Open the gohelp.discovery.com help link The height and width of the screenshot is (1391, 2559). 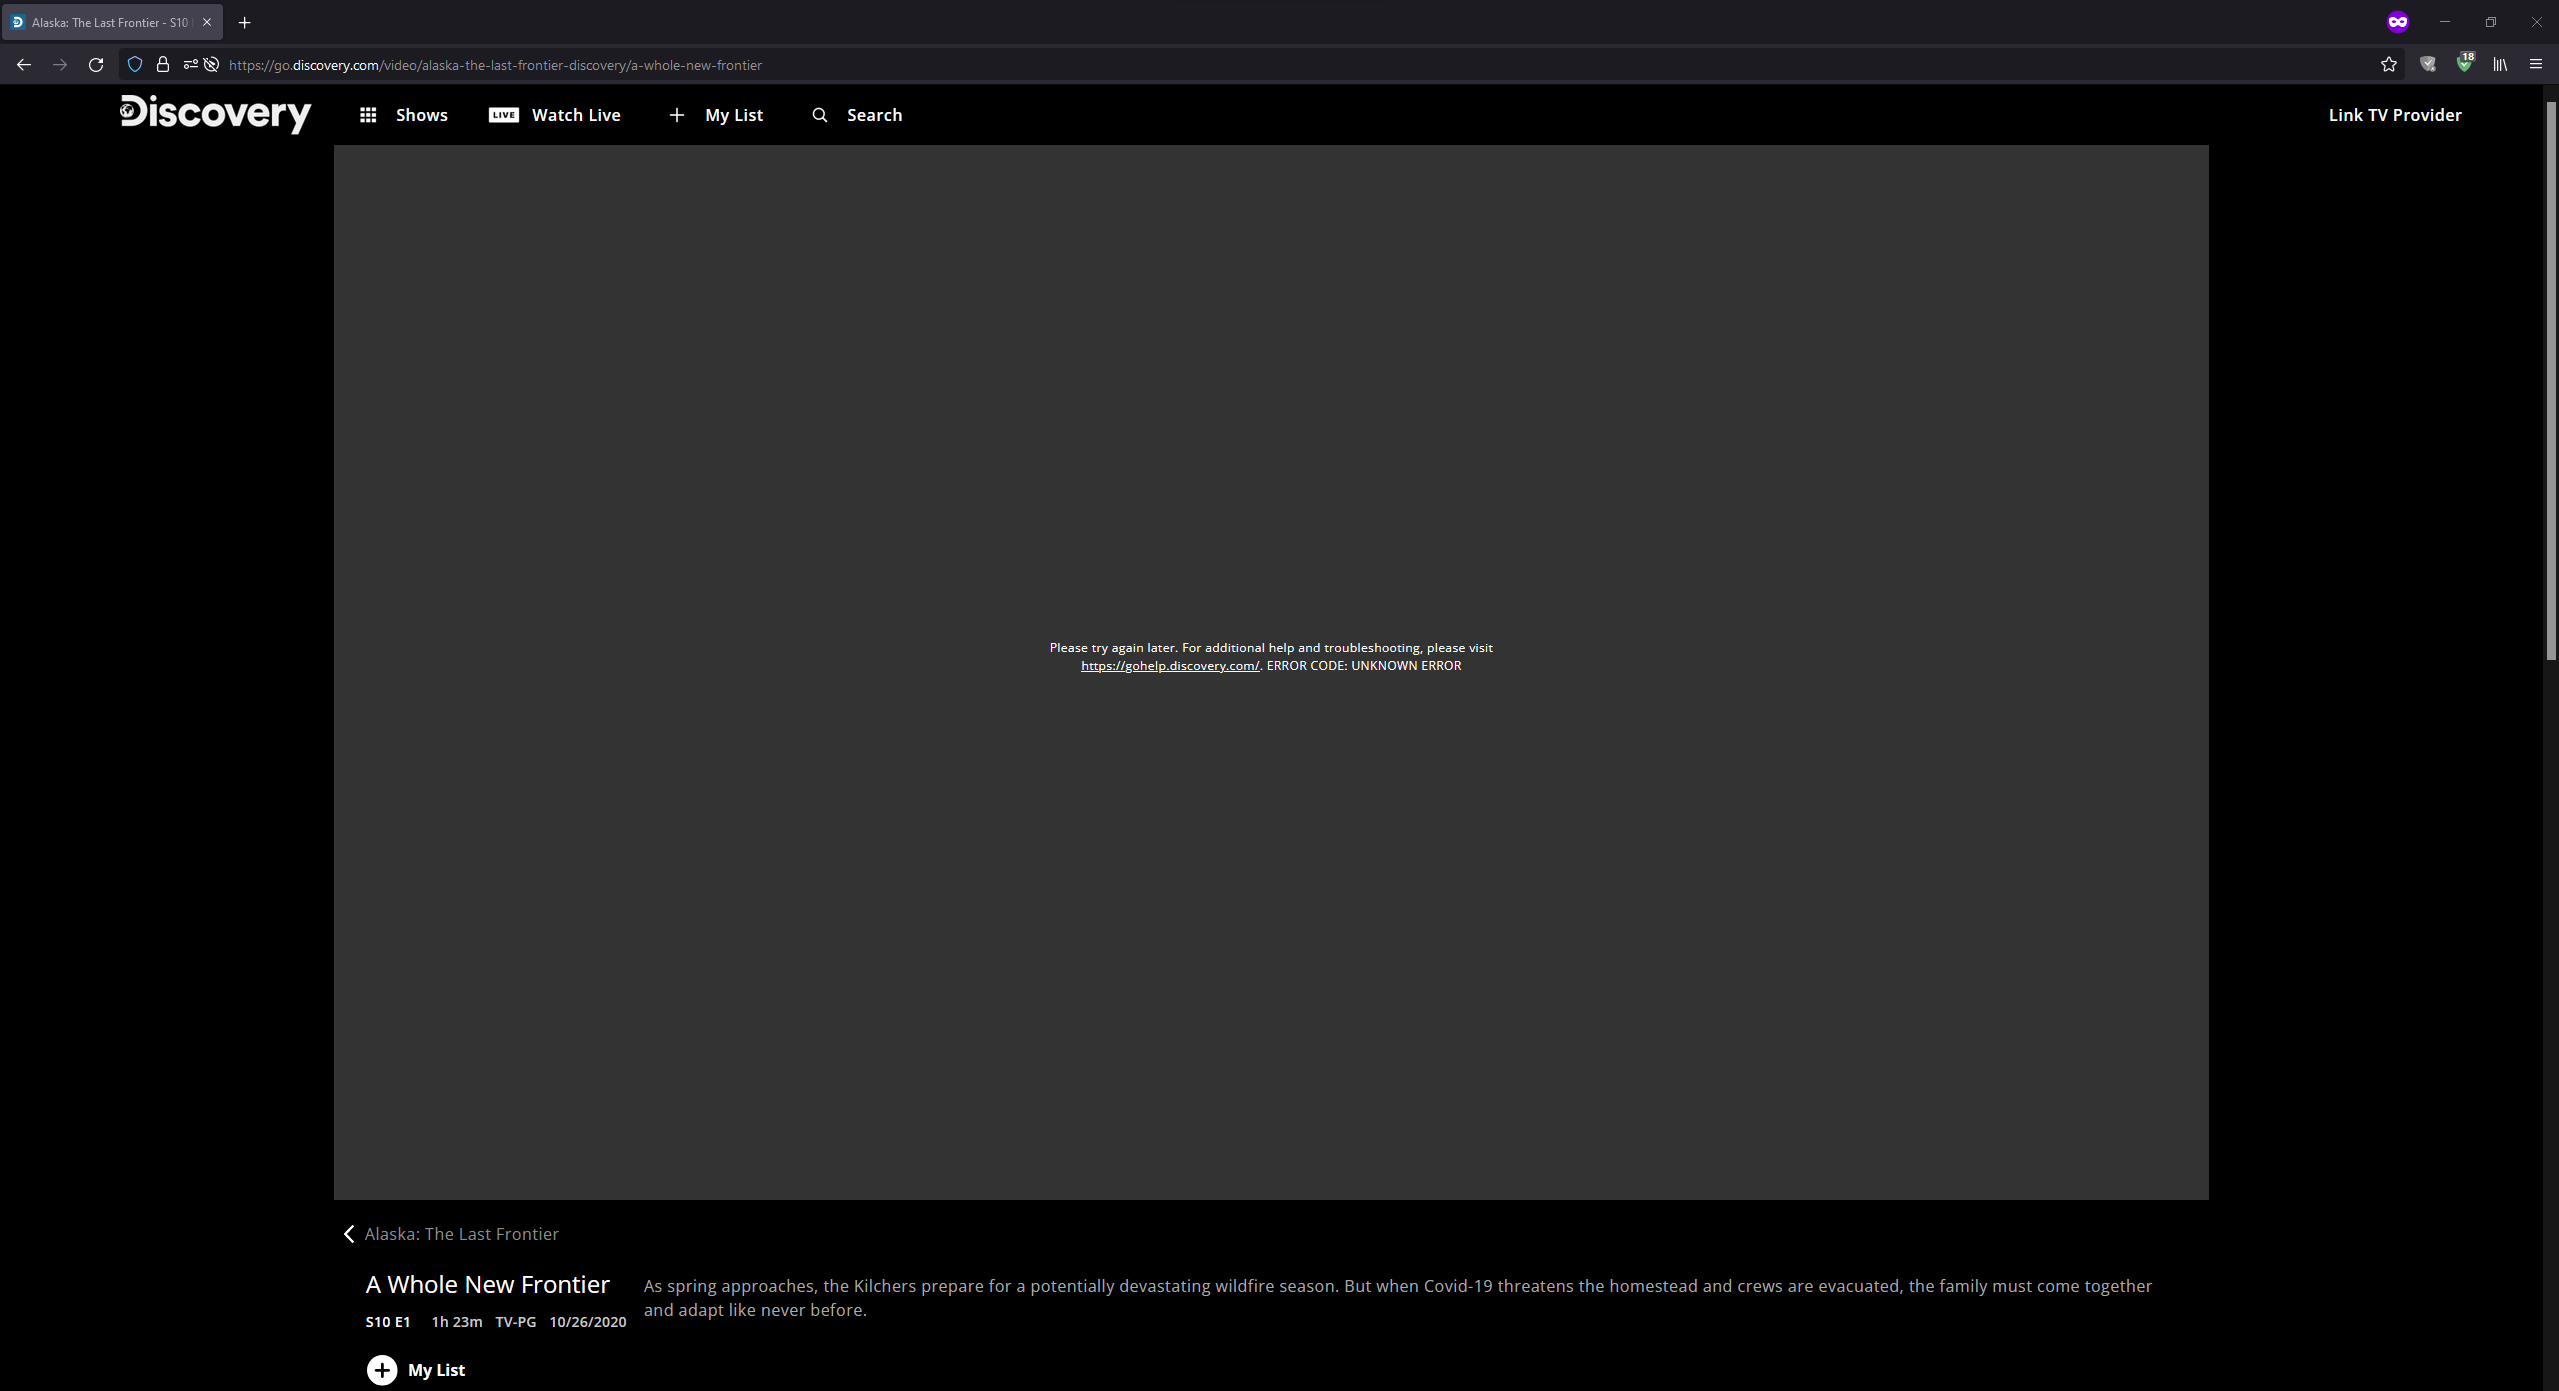pyautogui.click(x=1169, y=666)
